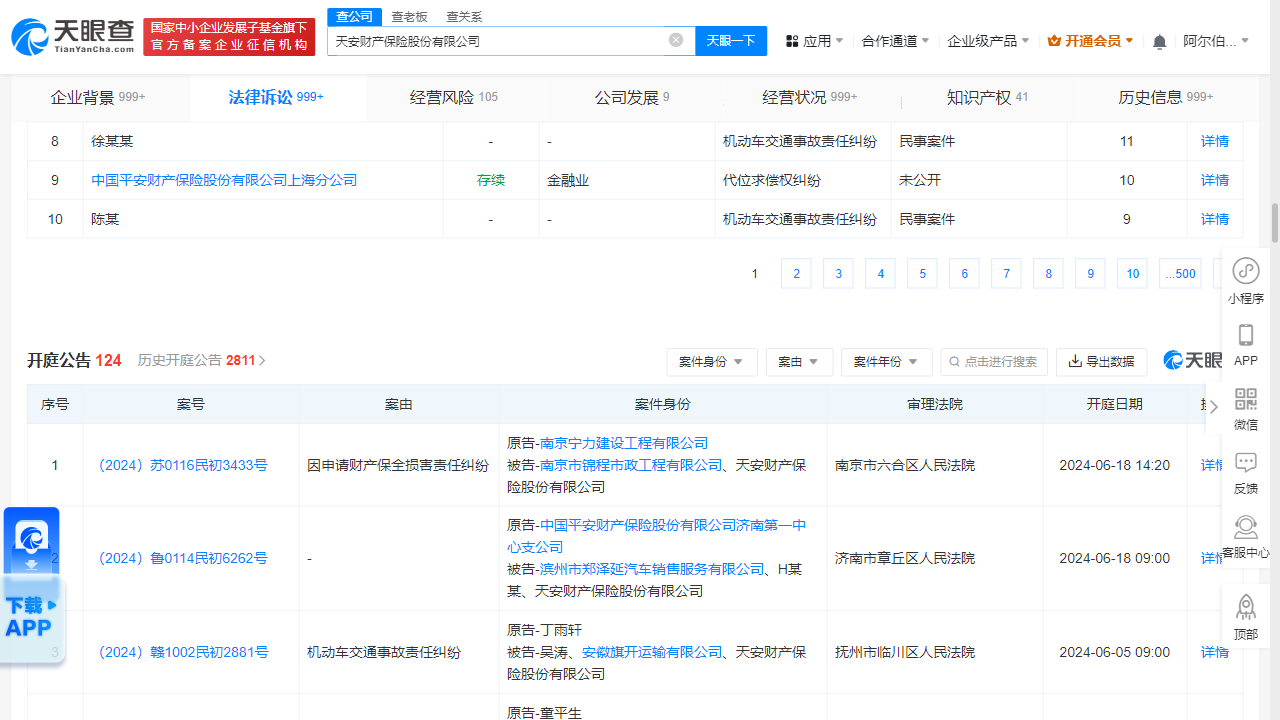The width and height of the screenshot is (1280, 720).
Task: Click 开通会员 membership button
Action: click(x=1090, y=41)
